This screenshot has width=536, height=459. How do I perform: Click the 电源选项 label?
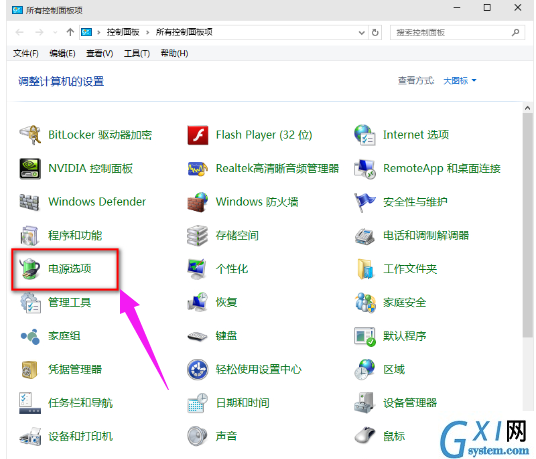69,269
